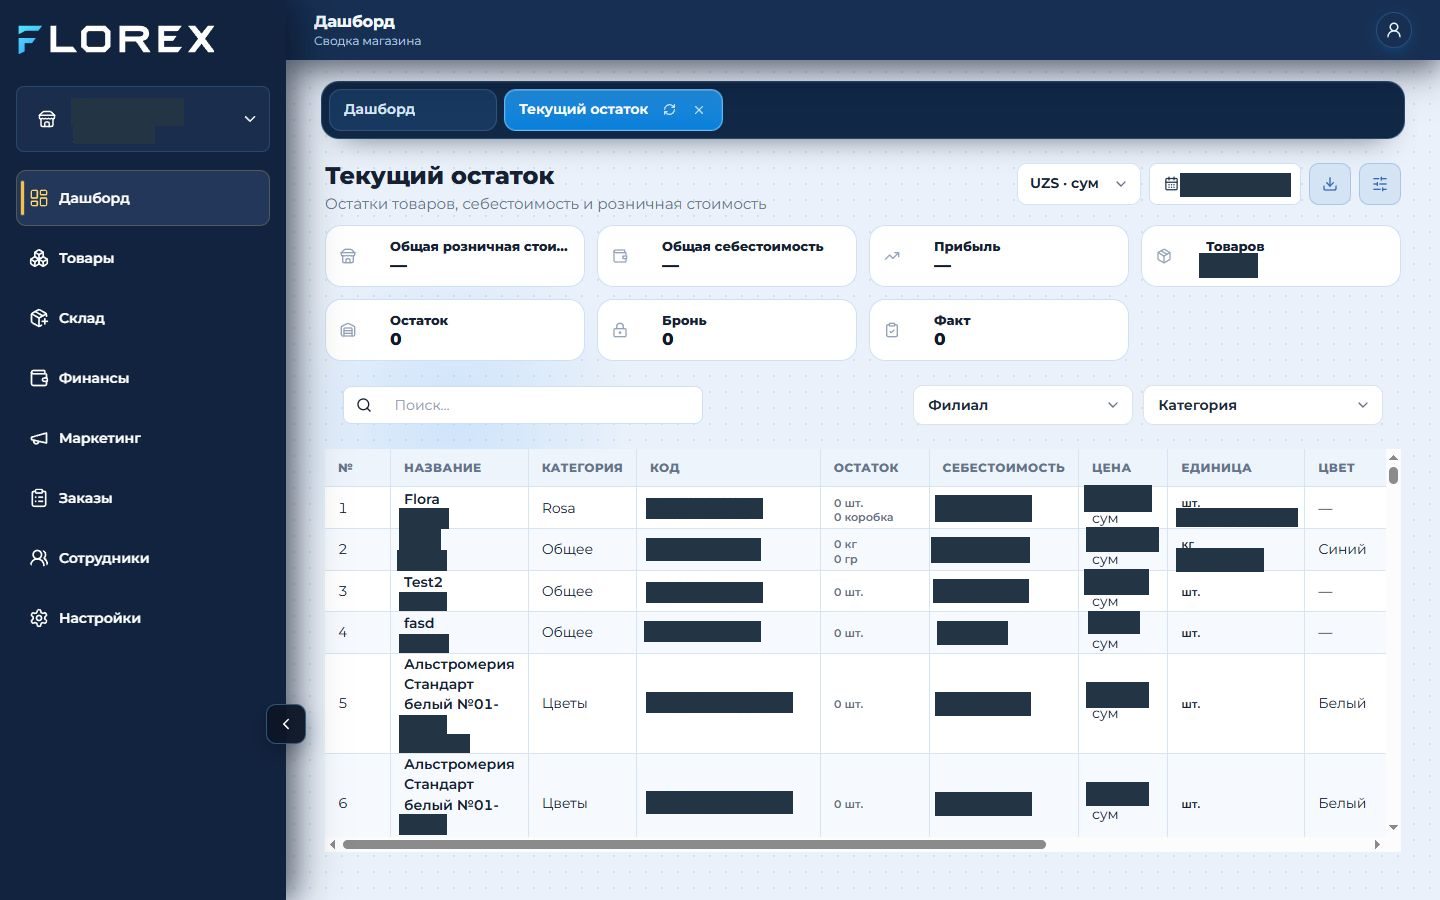The height and width of the screenshot is (900, 1440).
Task: Click the Заказы clipboard icon
Action: (39, 498)
